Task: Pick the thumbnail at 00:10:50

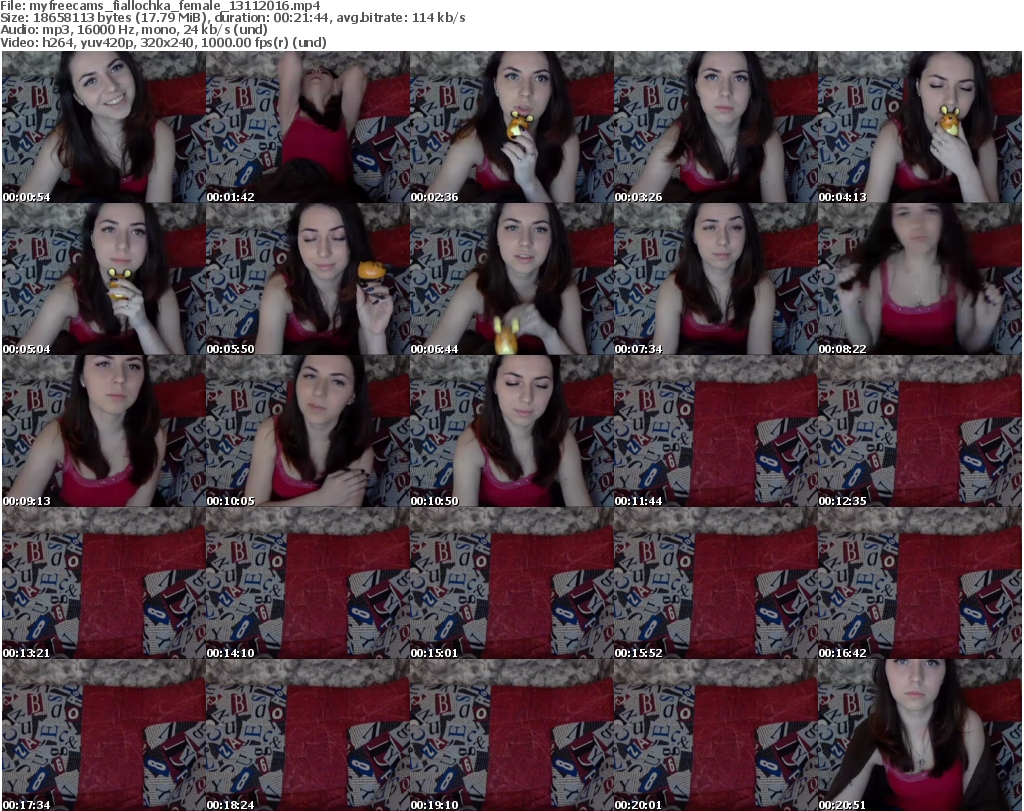Action: coord(511,431)
